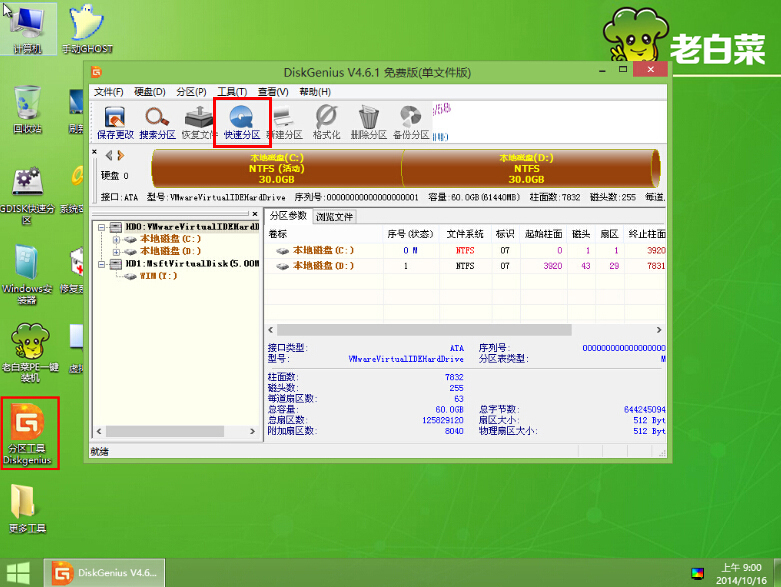Select HD0:VMwareVirtualIDEHardD in tree
Screen dimensions: 781x587
pyautogui.click(x=192, y=227)
